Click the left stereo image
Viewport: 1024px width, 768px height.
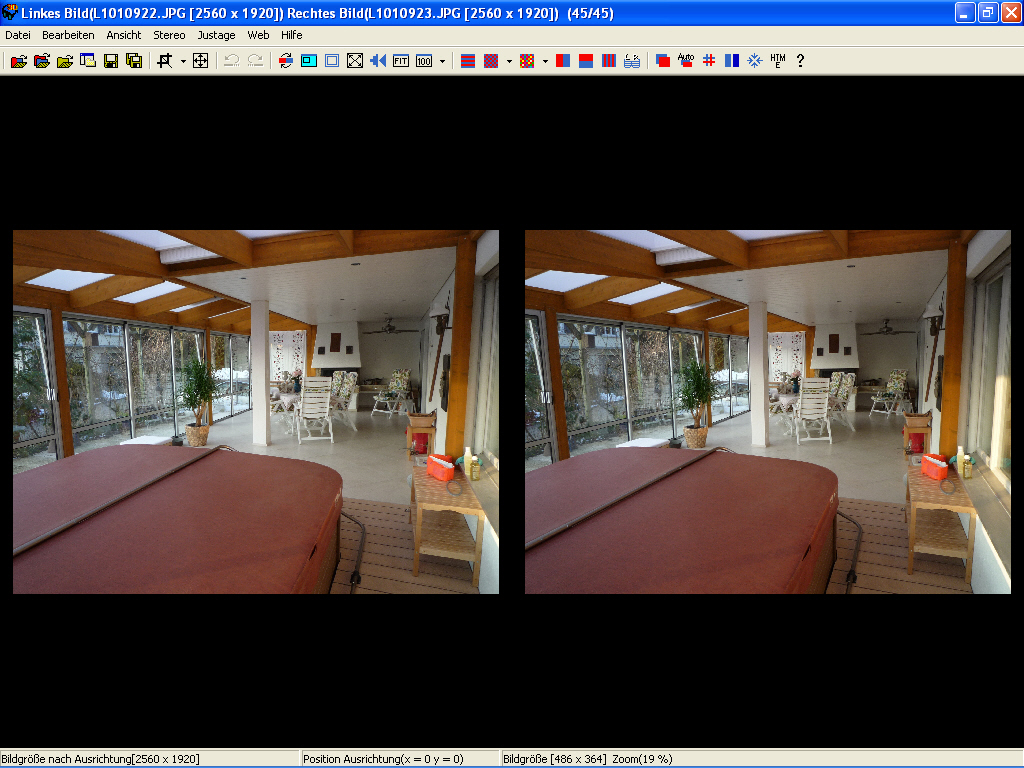(x=256, y=411)
